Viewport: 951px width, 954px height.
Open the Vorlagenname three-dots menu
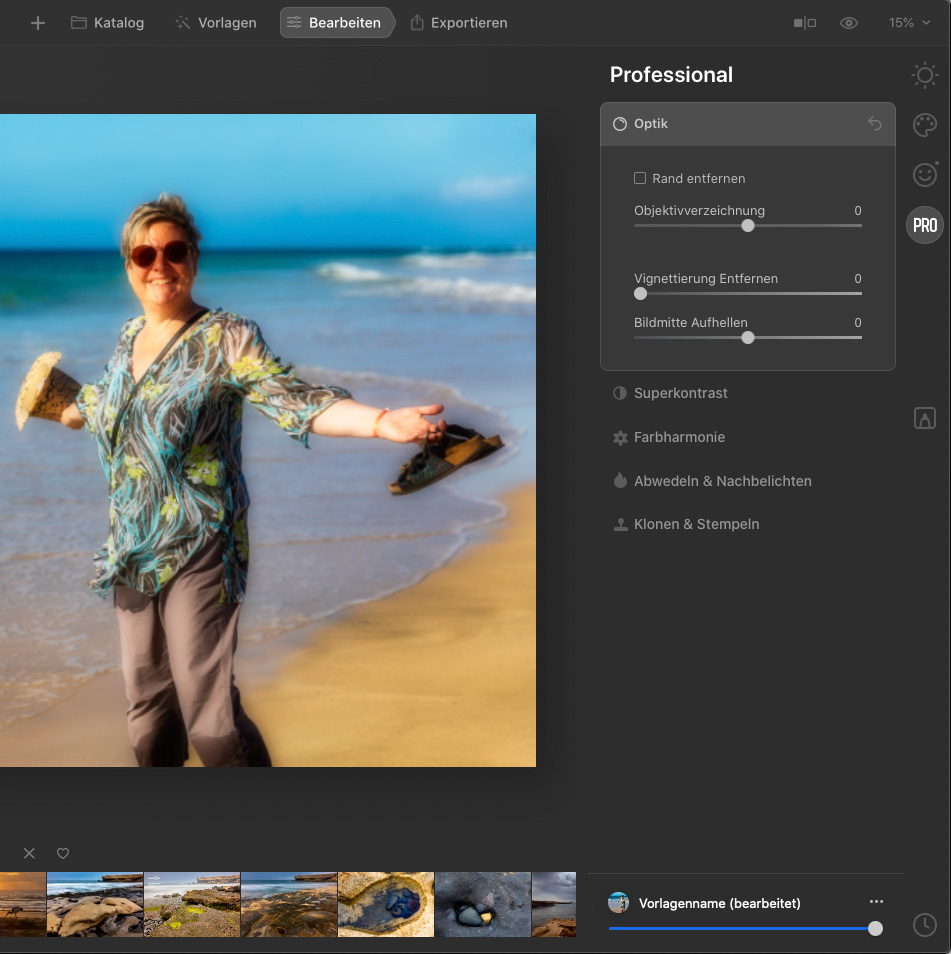[877, 902]
